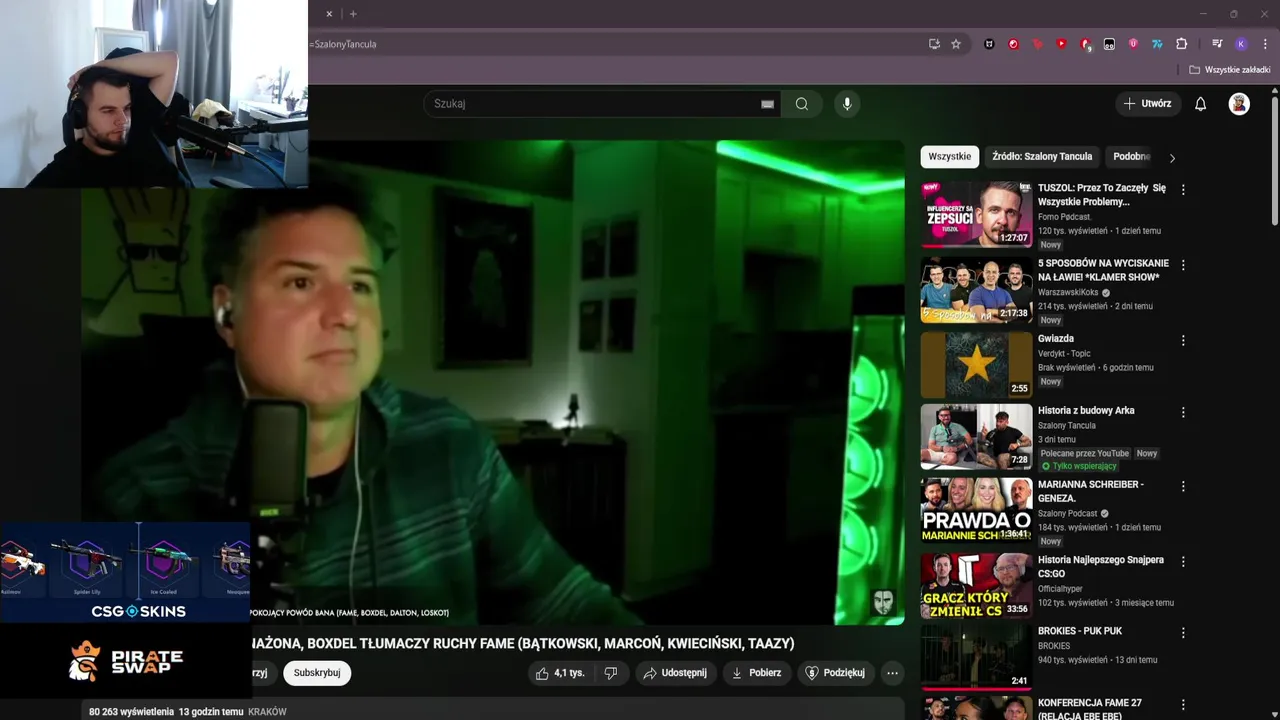
Task: Open options for 5 SPOSOBÓW NA WYCISKANIE video
Action: 1183,265
